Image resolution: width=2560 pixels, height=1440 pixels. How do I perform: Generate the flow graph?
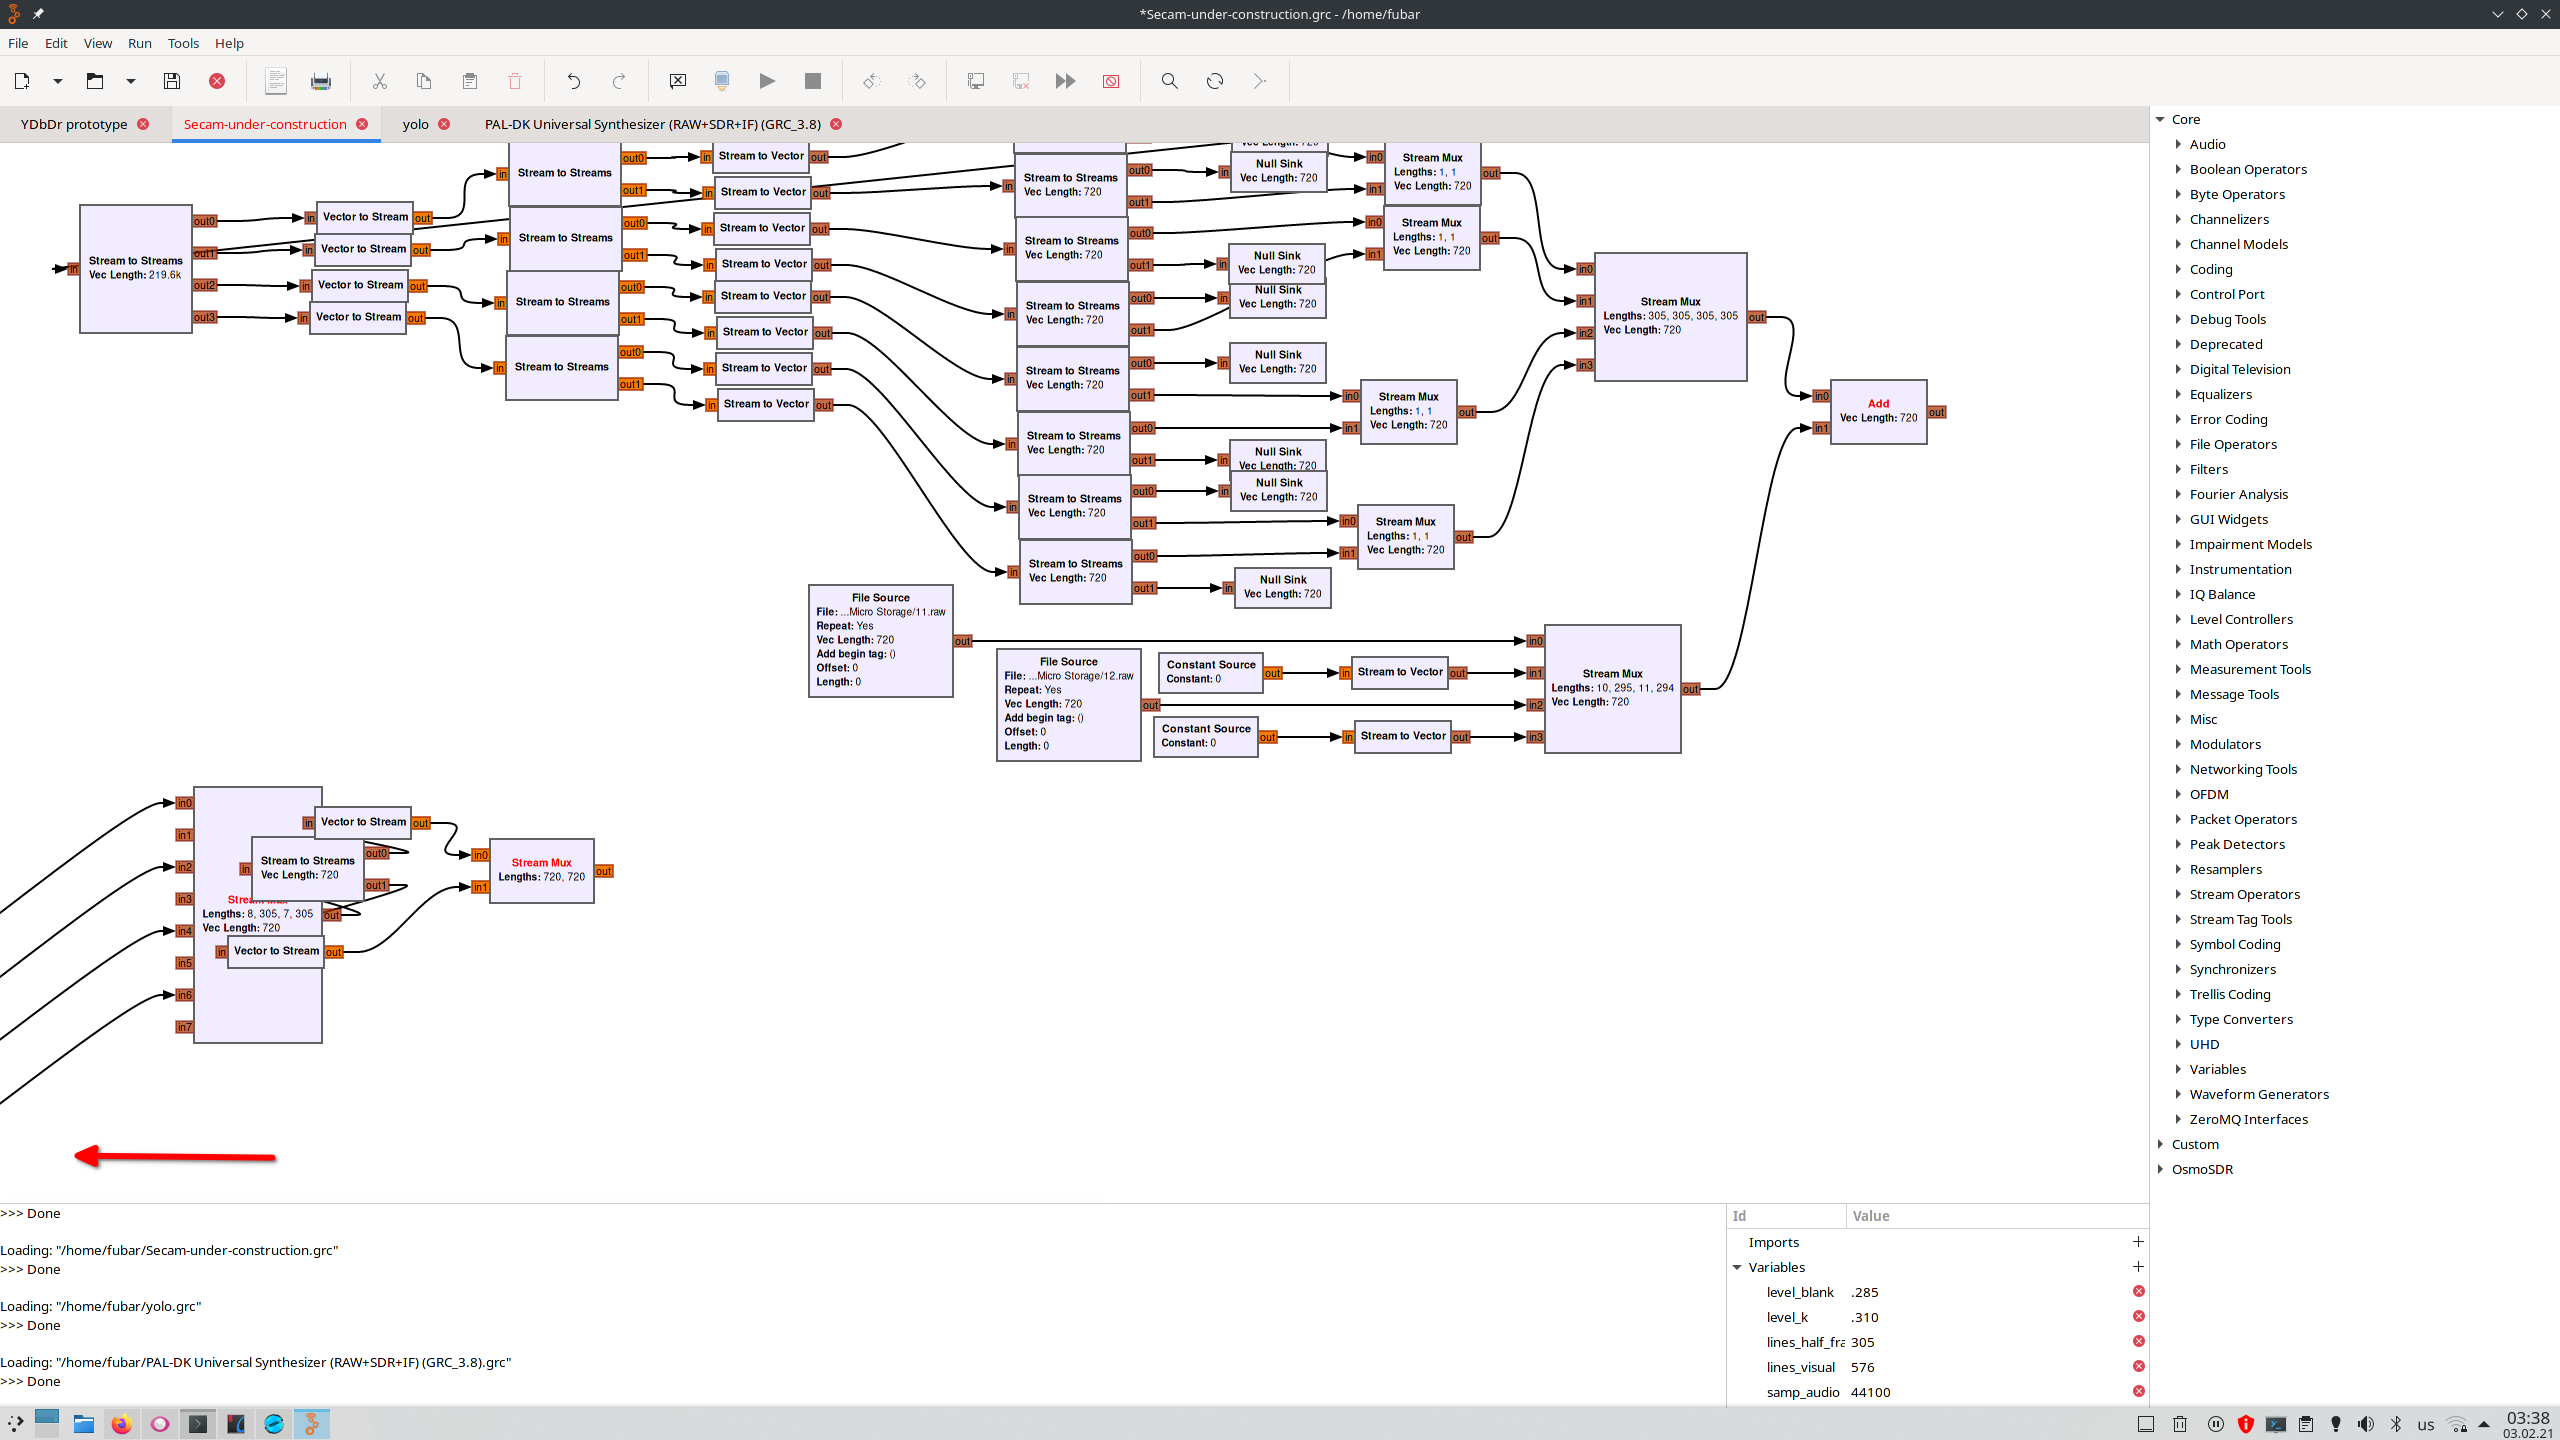click(722, 81)
